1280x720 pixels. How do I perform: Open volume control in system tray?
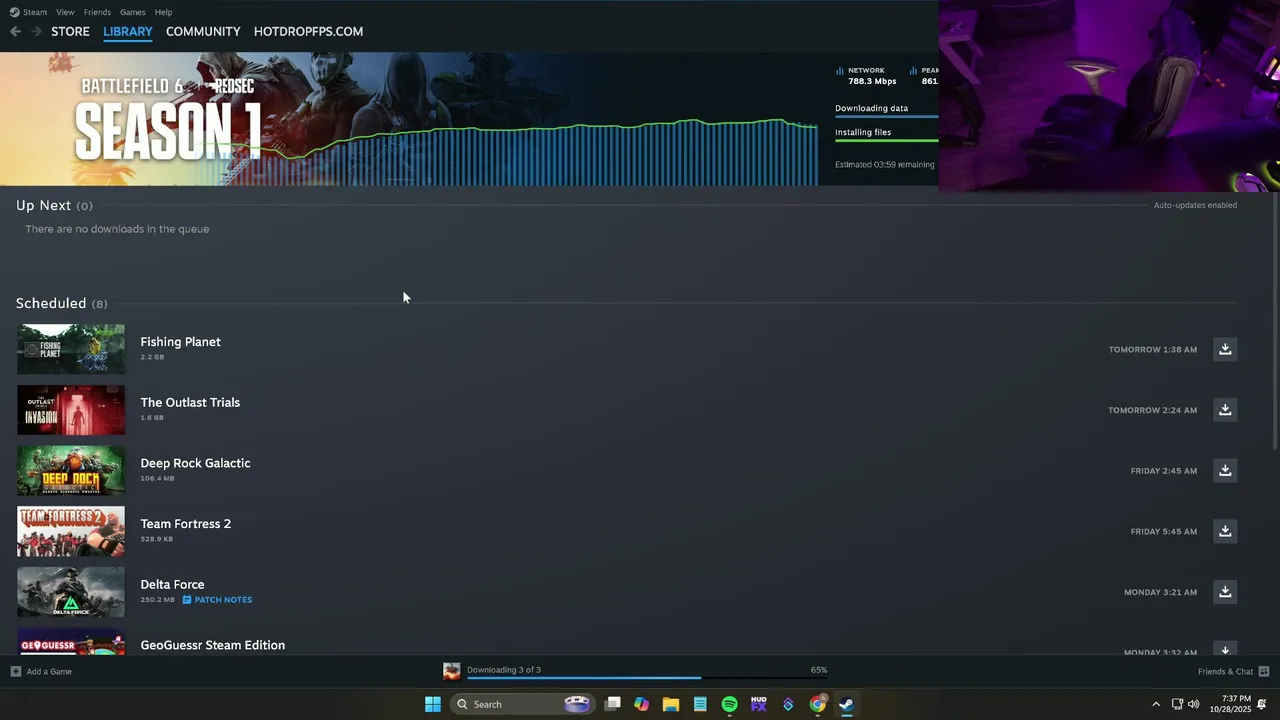tap(1193, 704)
